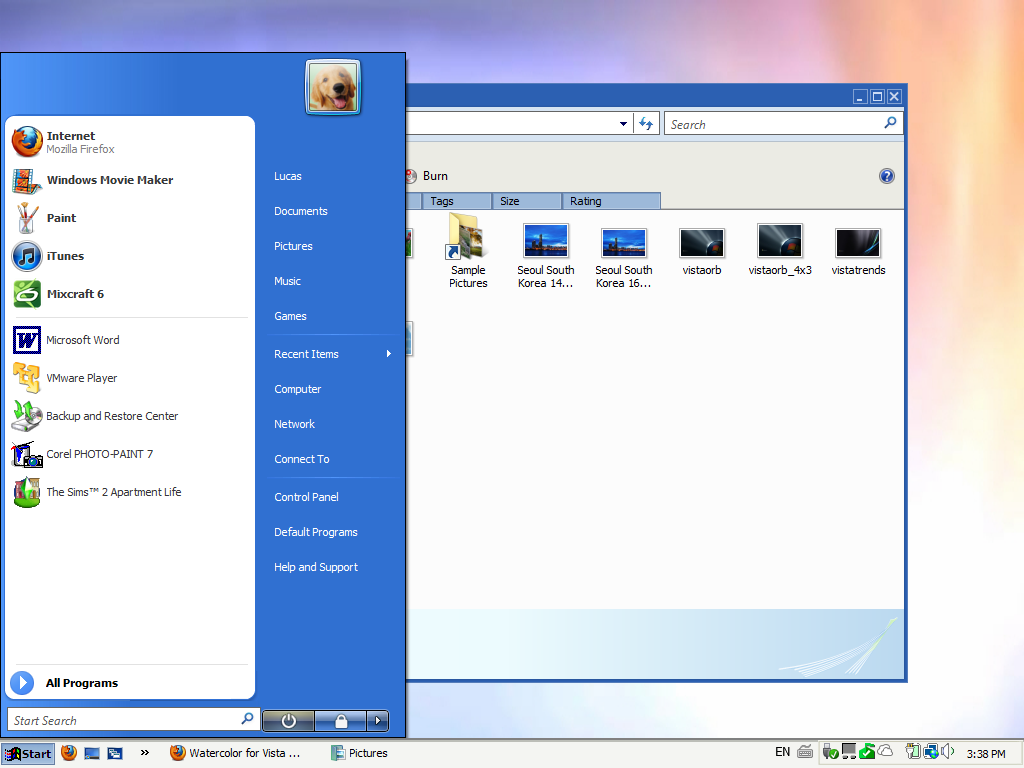
Task: Expand All Programs in the Start menu
Action: pos(129,683)
